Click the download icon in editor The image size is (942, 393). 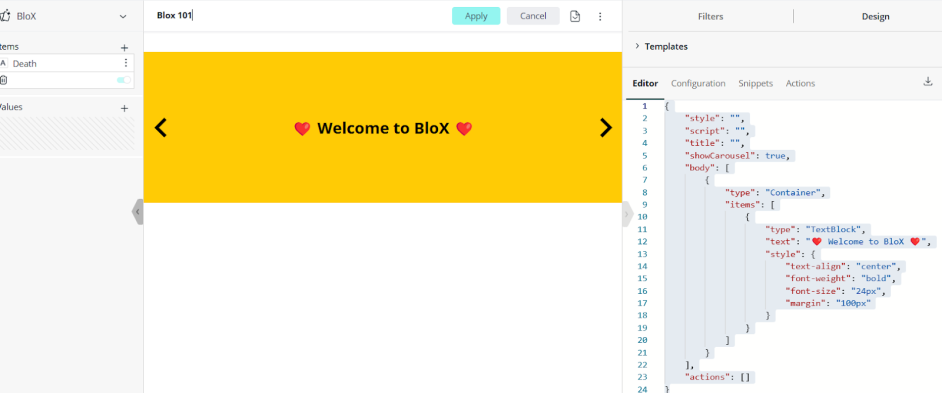[928, 82]
